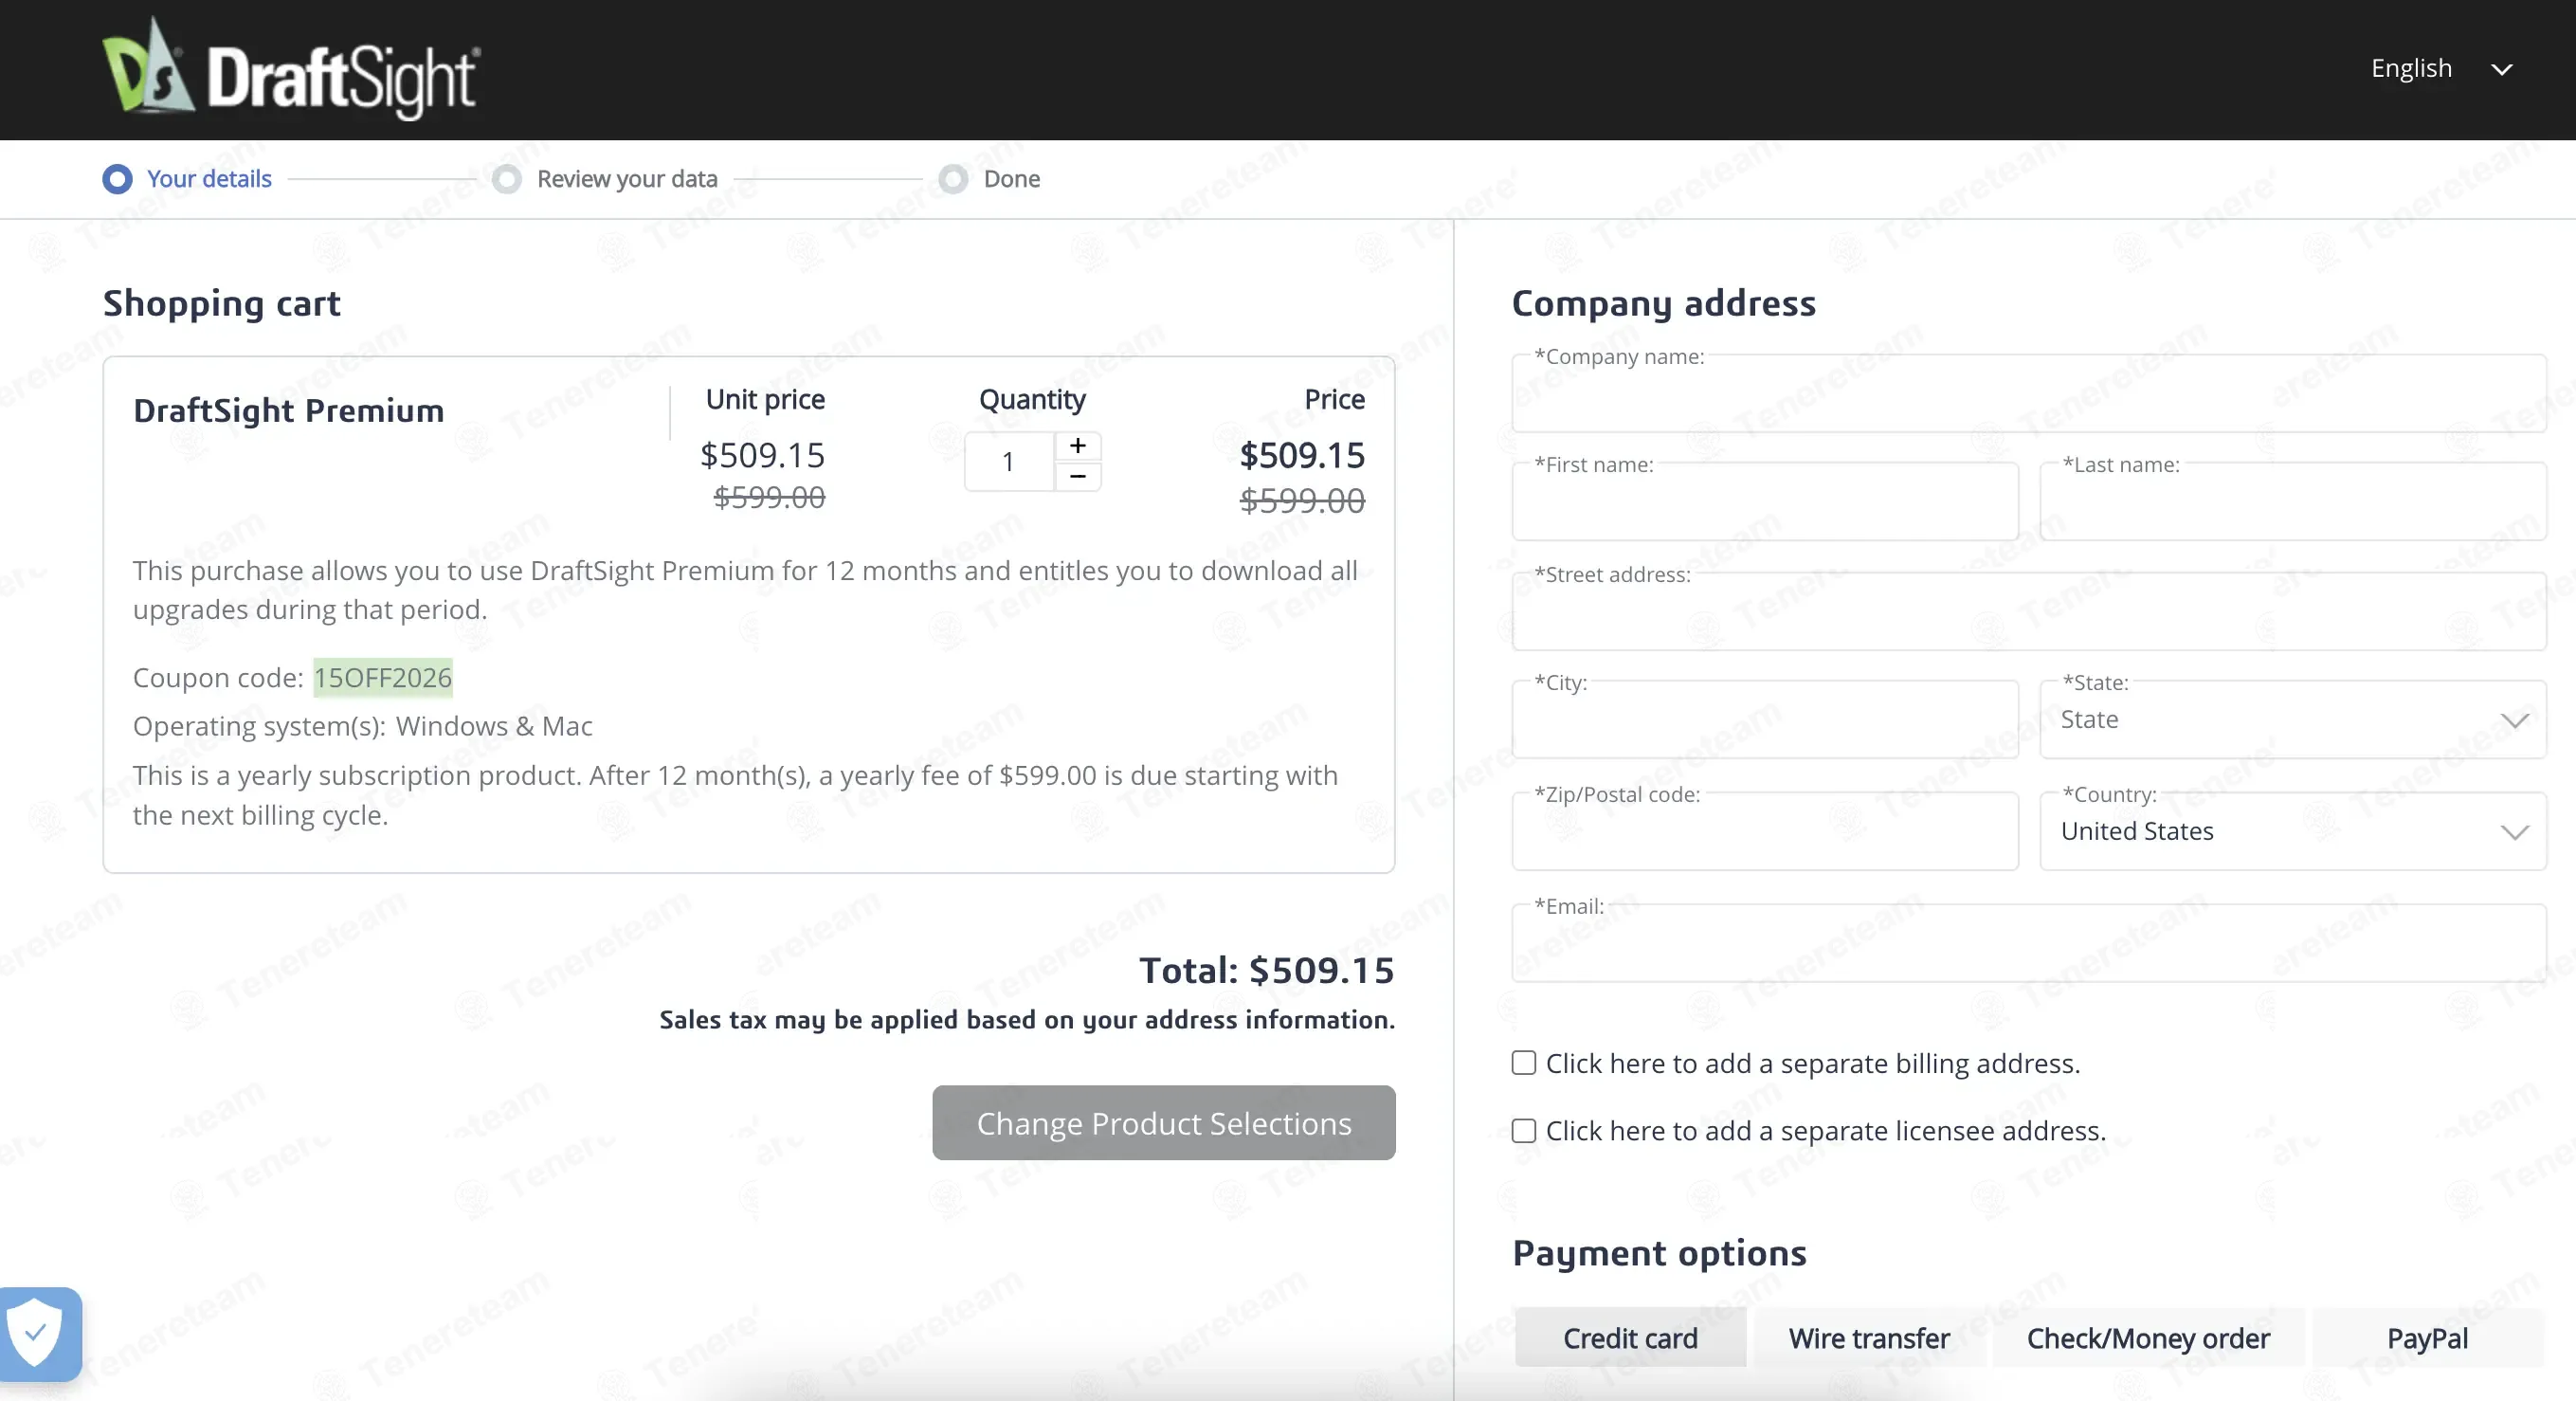This screenshot has width=2576, height=1401.
Task: Click into the Zip/Postal code field
Action: point(1765,832)
